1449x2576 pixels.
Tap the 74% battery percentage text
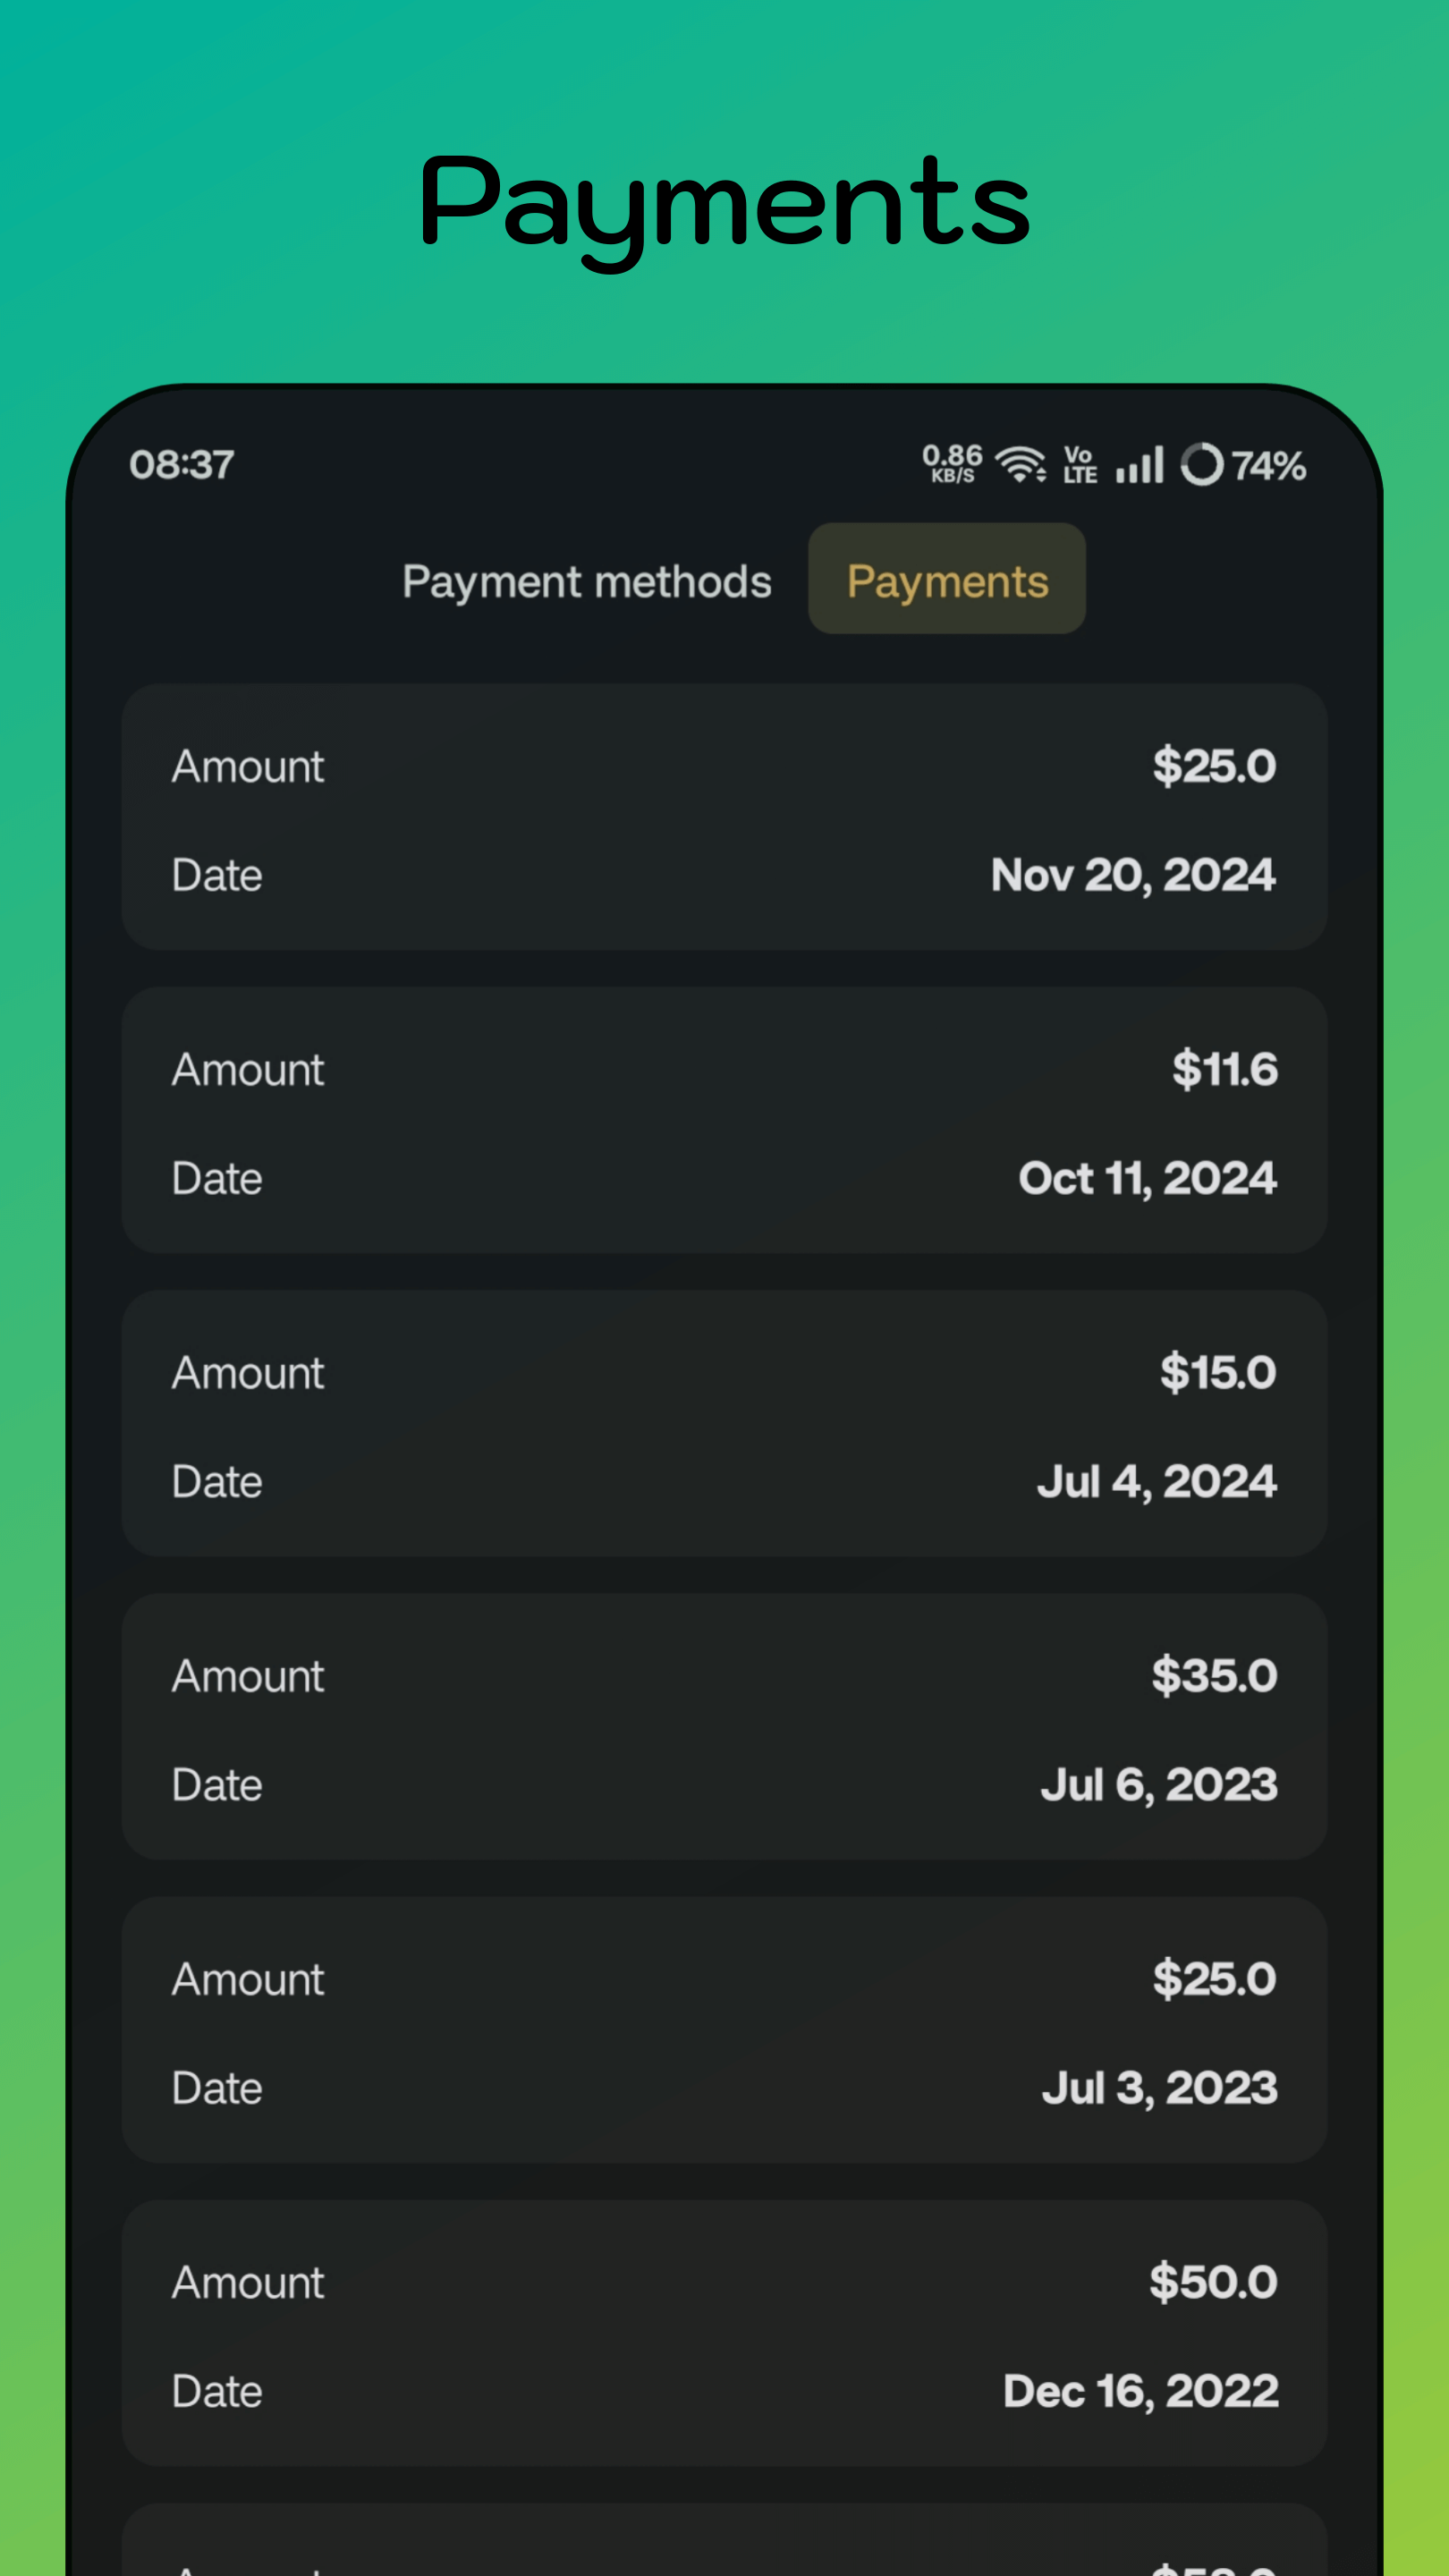click(x=1268, y=466)
